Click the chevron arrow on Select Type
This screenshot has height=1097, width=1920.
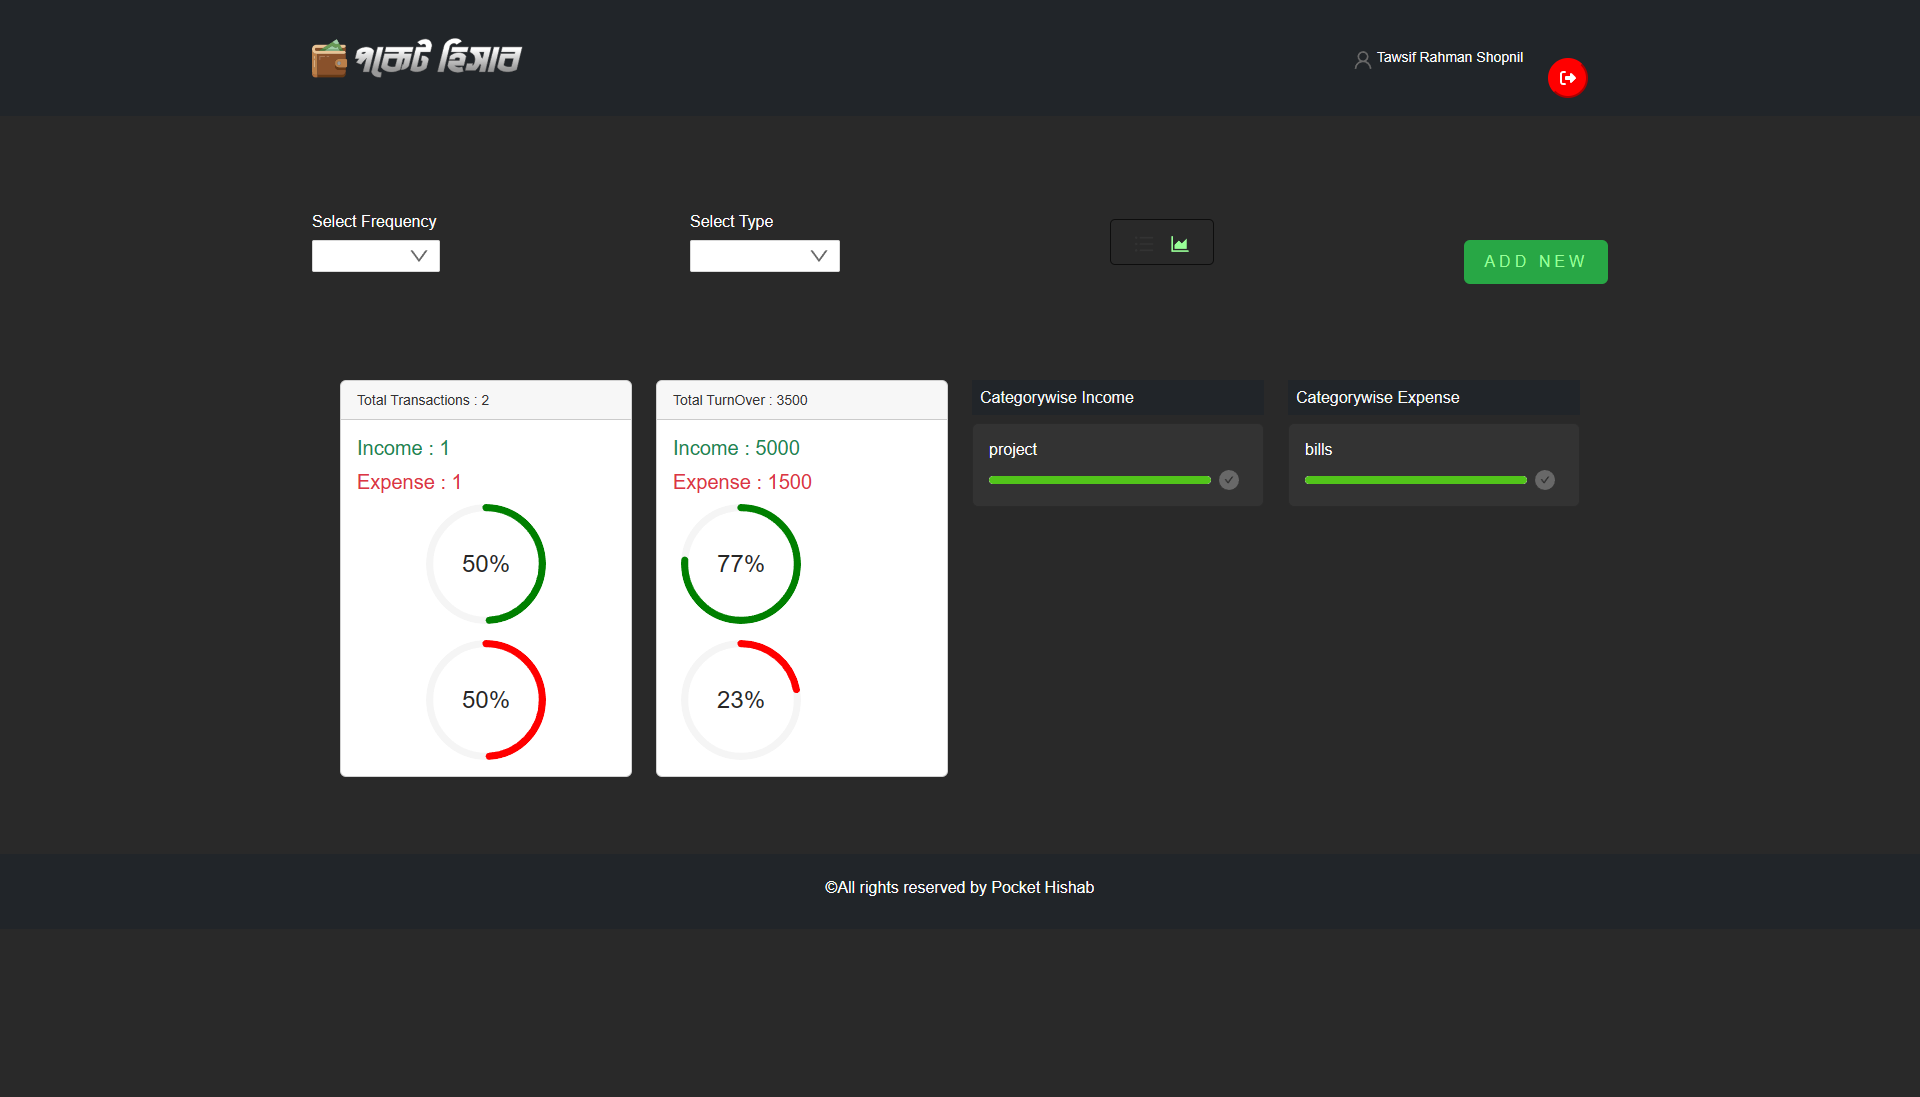pos(817,256)
